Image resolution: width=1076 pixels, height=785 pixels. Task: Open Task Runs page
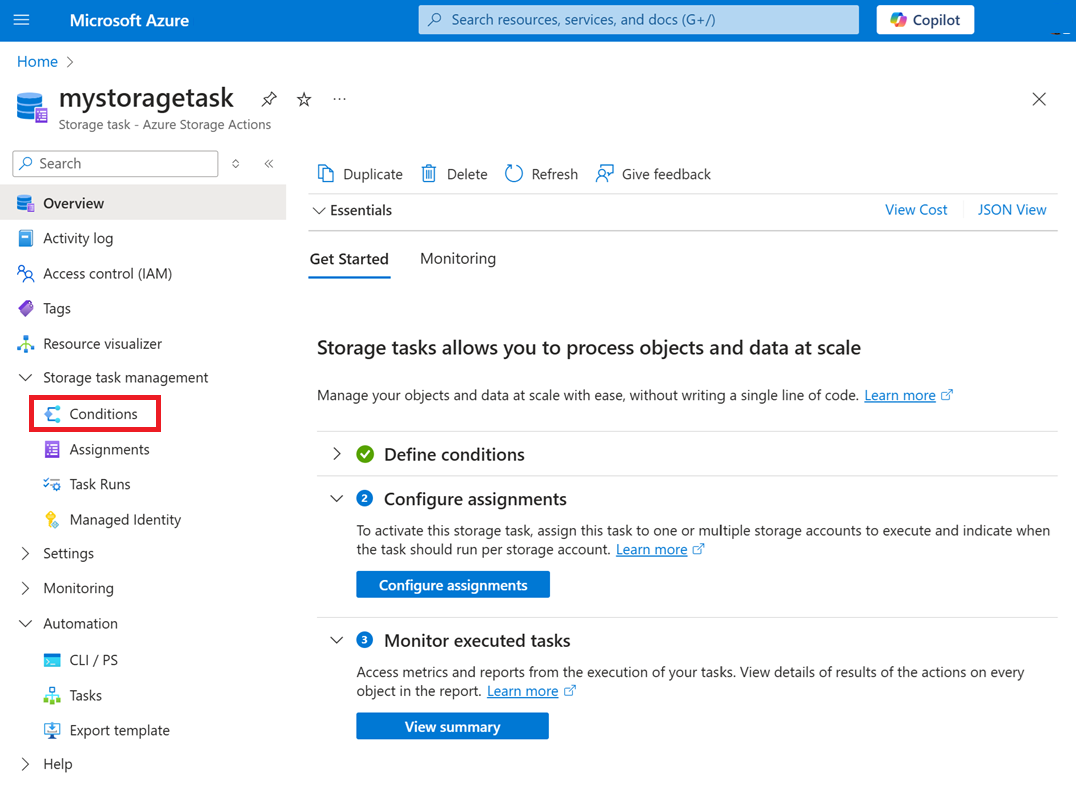point(100,484)
